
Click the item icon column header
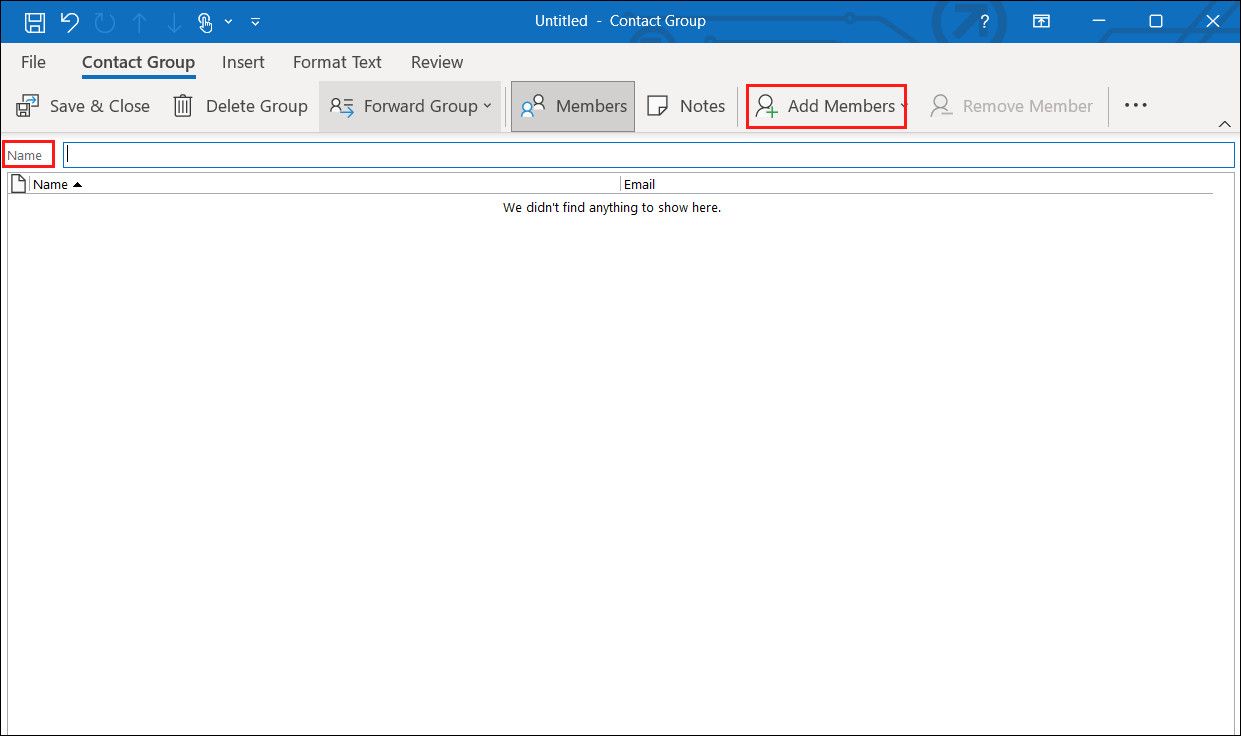18,184
